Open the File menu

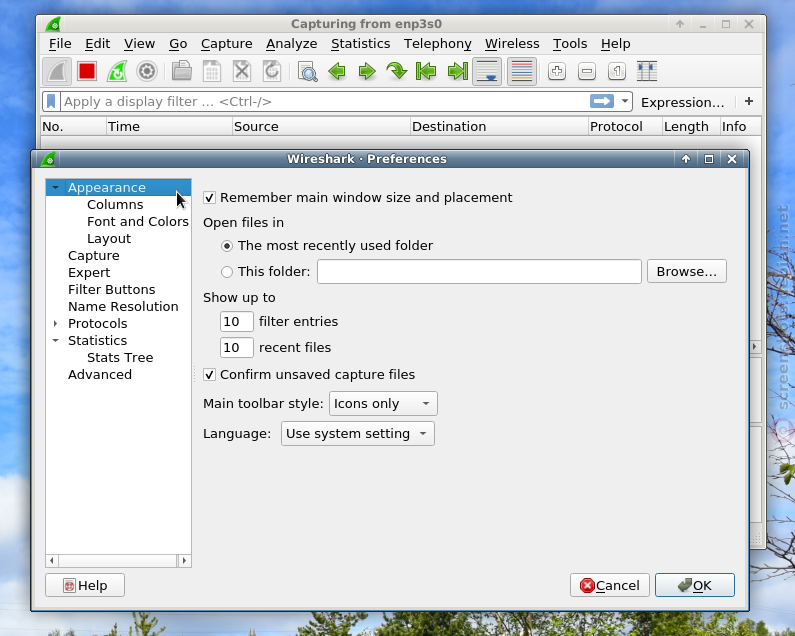(60, 44)
